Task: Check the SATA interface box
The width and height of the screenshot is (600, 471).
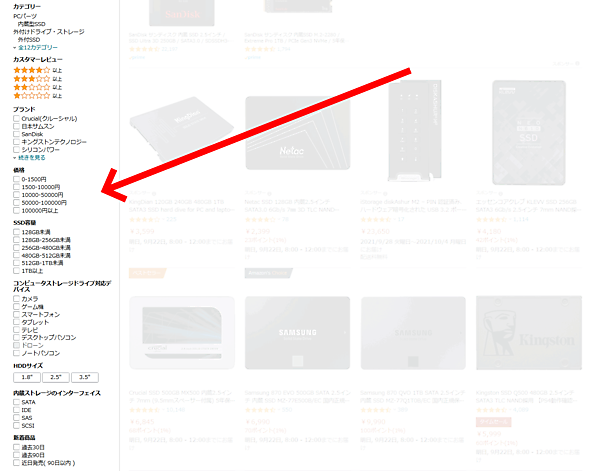Action: 16,402
